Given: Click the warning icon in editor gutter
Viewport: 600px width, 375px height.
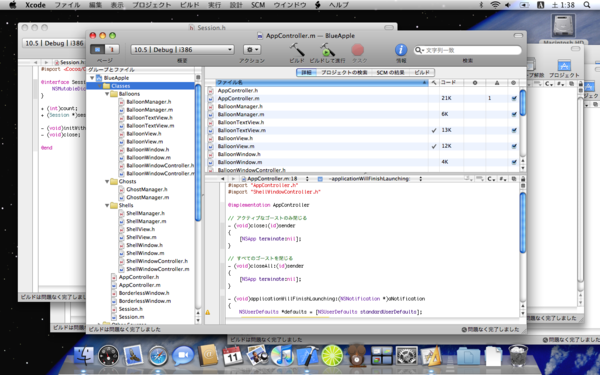Looking at the screenshot, I should click(208, 312).
